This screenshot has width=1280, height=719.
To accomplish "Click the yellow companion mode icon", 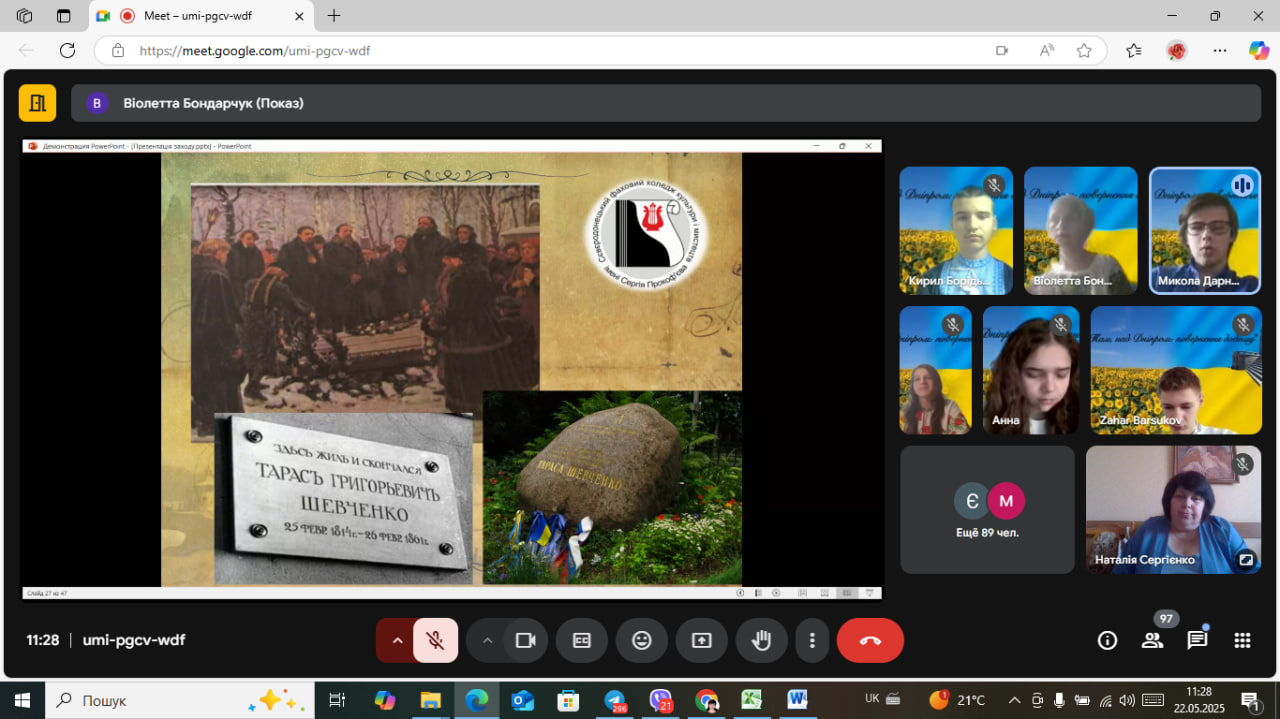I will pyautogui.click(x=38, y=103).
